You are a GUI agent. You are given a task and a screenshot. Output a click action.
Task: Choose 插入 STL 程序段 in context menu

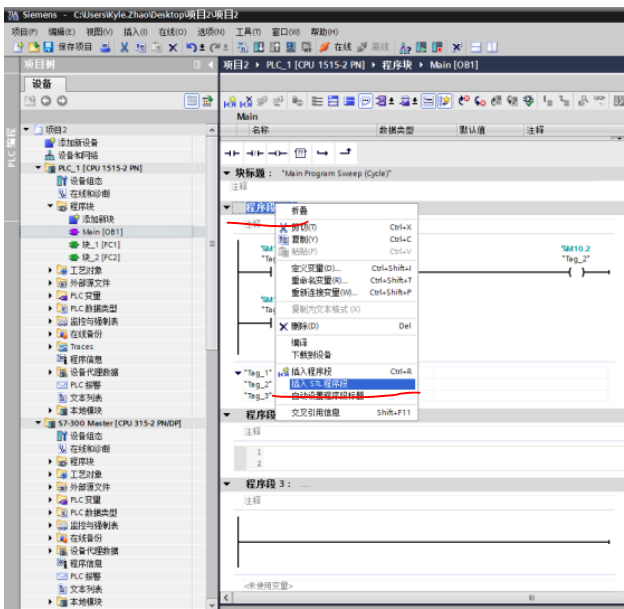[x=352, y=384]
